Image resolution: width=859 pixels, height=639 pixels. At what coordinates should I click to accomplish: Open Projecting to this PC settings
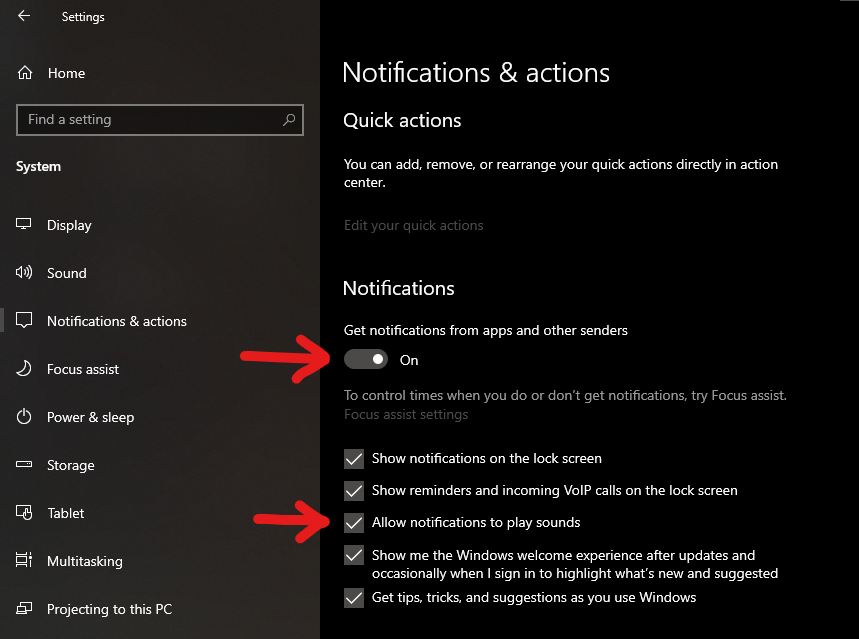point(110,609)
